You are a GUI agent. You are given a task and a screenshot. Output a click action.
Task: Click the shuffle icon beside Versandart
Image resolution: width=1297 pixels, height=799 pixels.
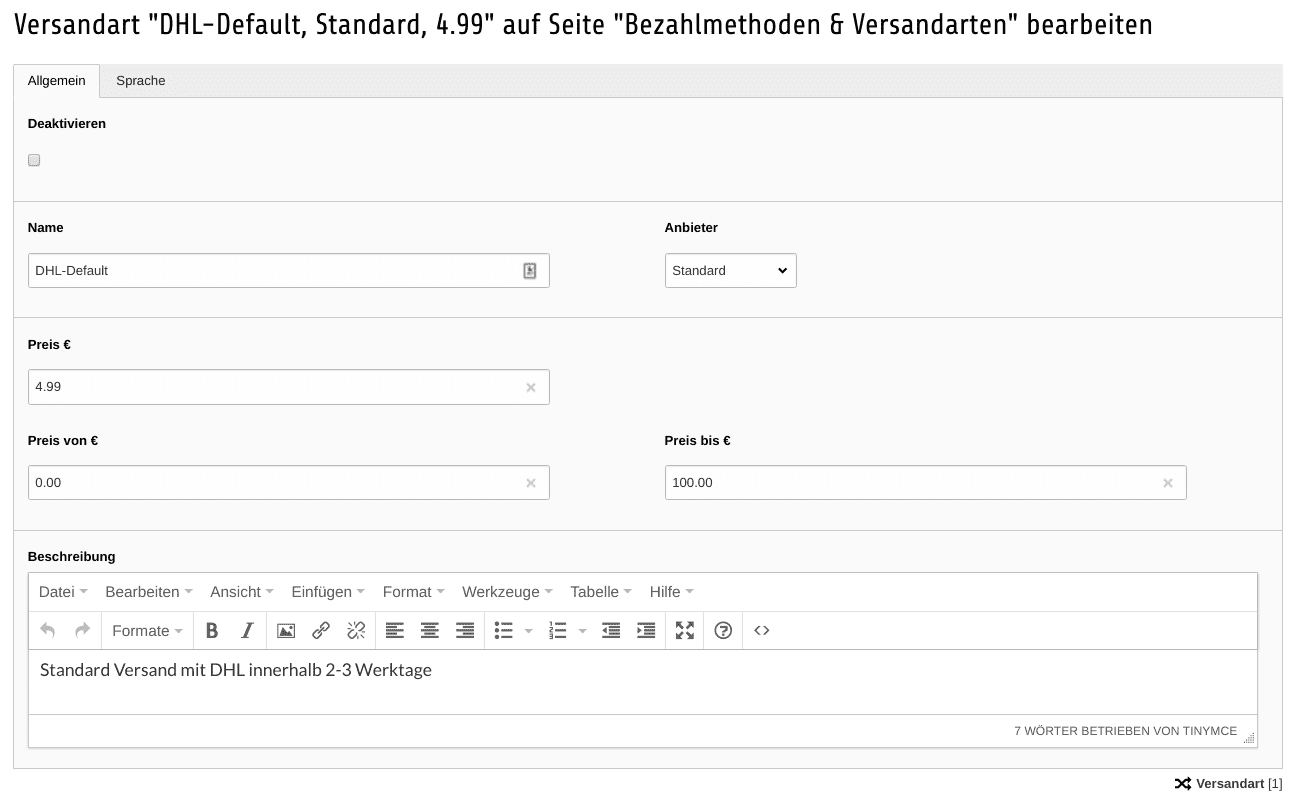click(1182, 784)
